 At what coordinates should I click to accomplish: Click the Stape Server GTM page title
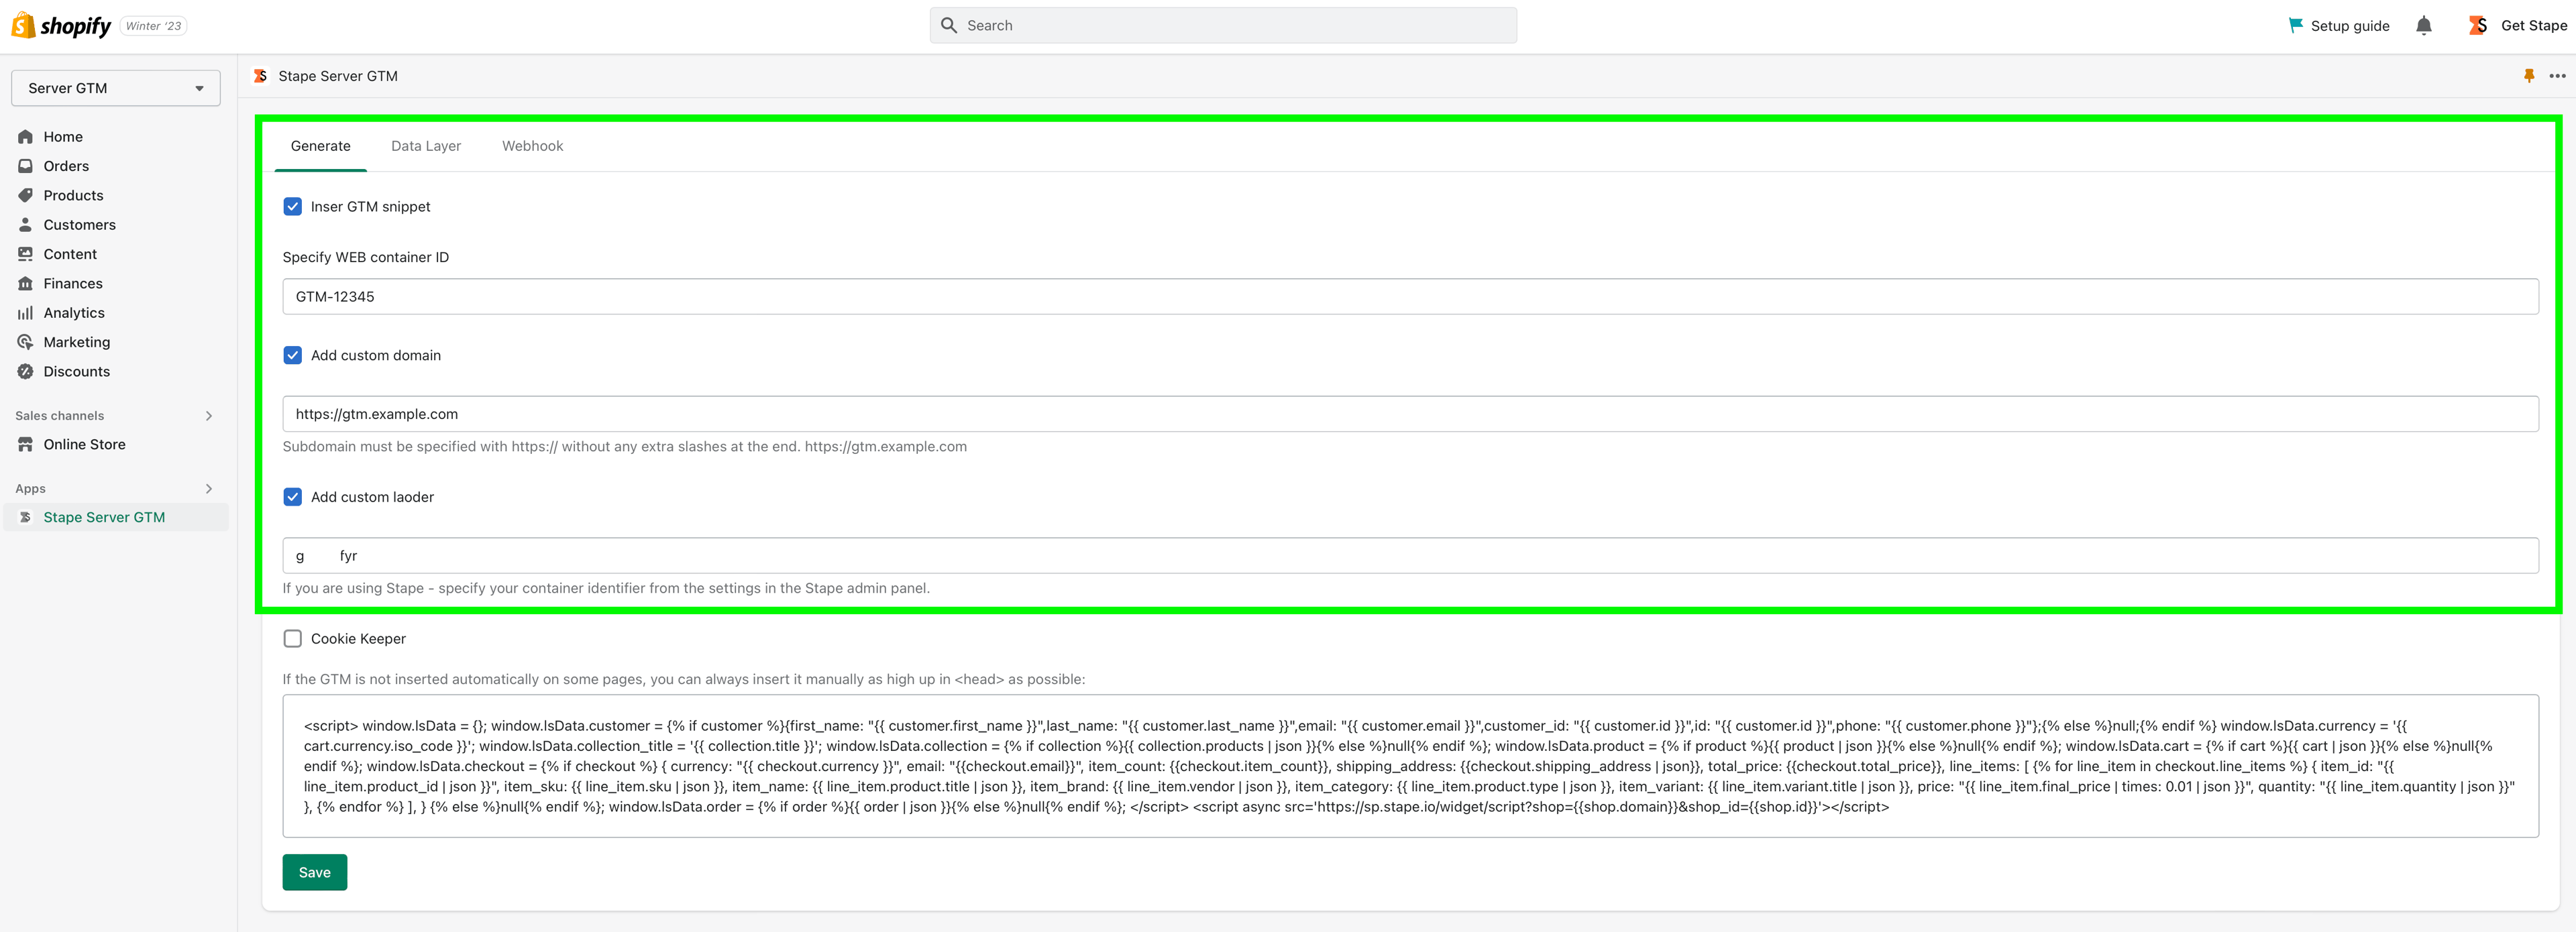click(338, 76)
